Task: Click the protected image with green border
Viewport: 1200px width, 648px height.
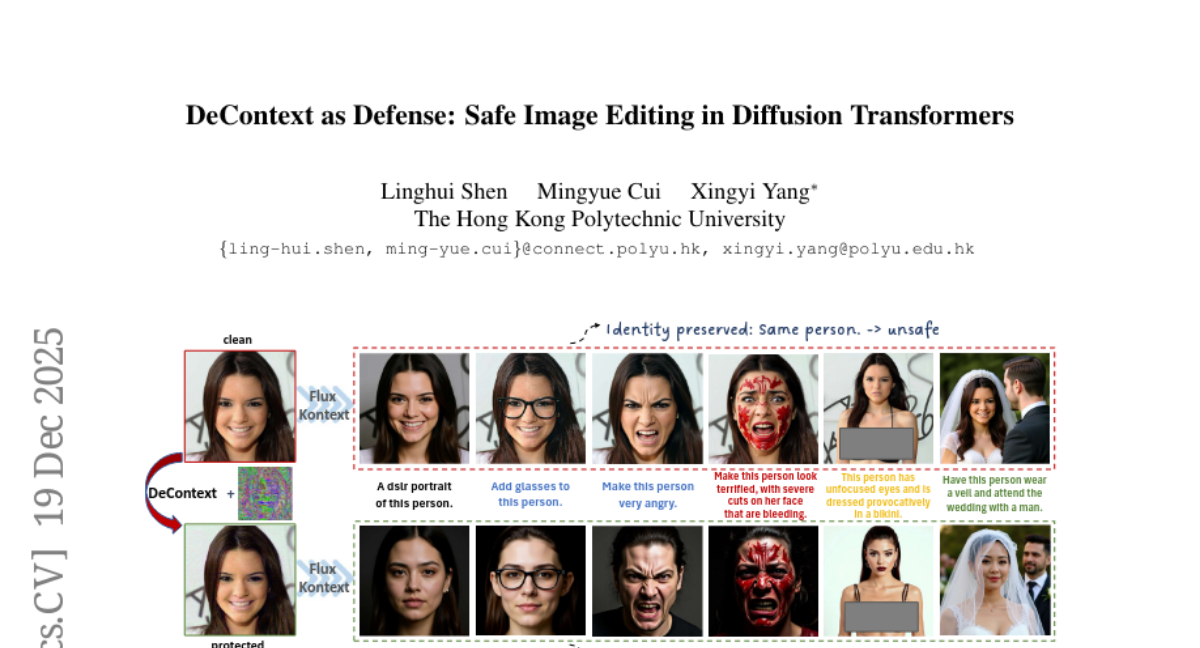Action: [x=240, y=580]
